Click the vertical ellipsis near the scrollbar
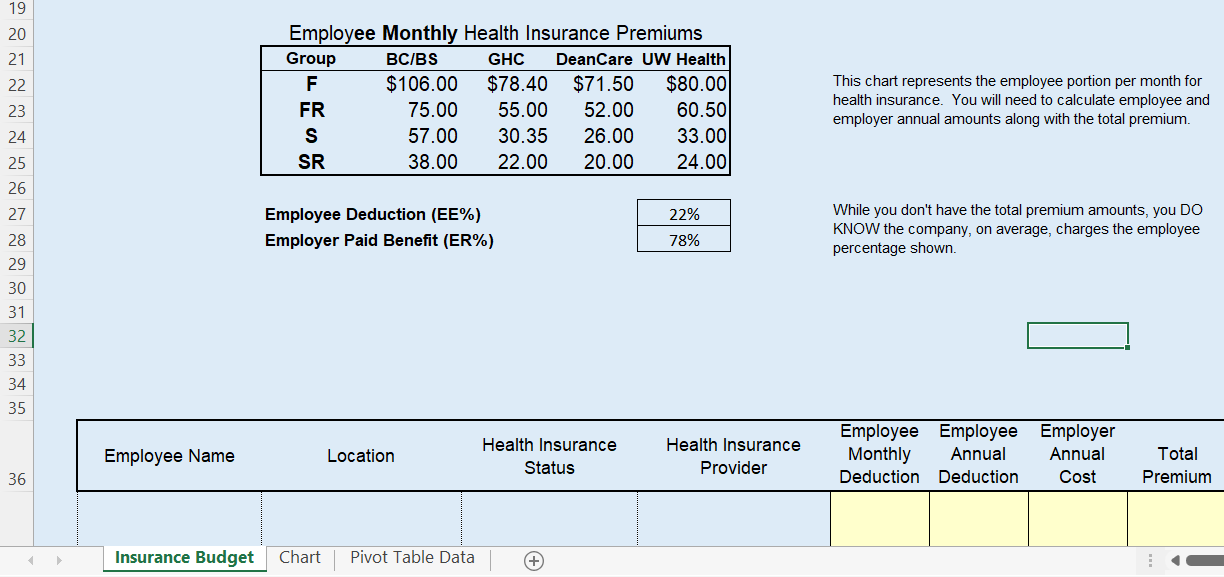 1148,561
